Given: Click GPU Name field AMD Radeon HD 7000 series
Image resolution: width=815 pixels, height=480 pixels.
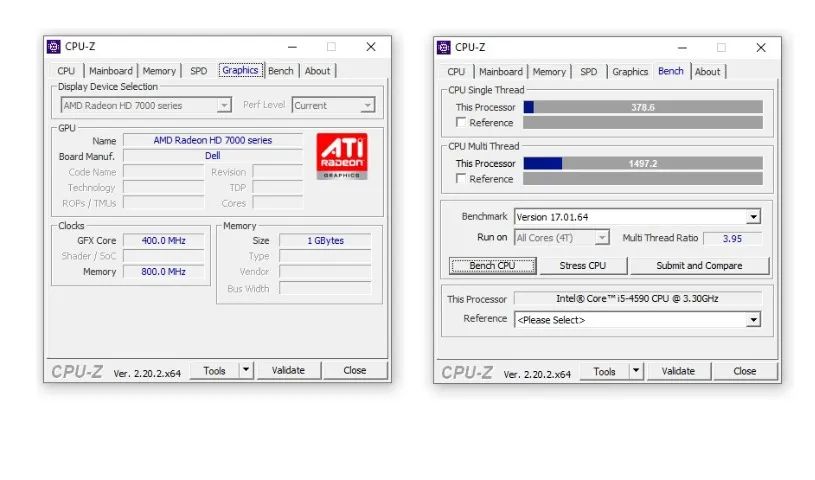Looking at the screenshot, I should [213, 140].
